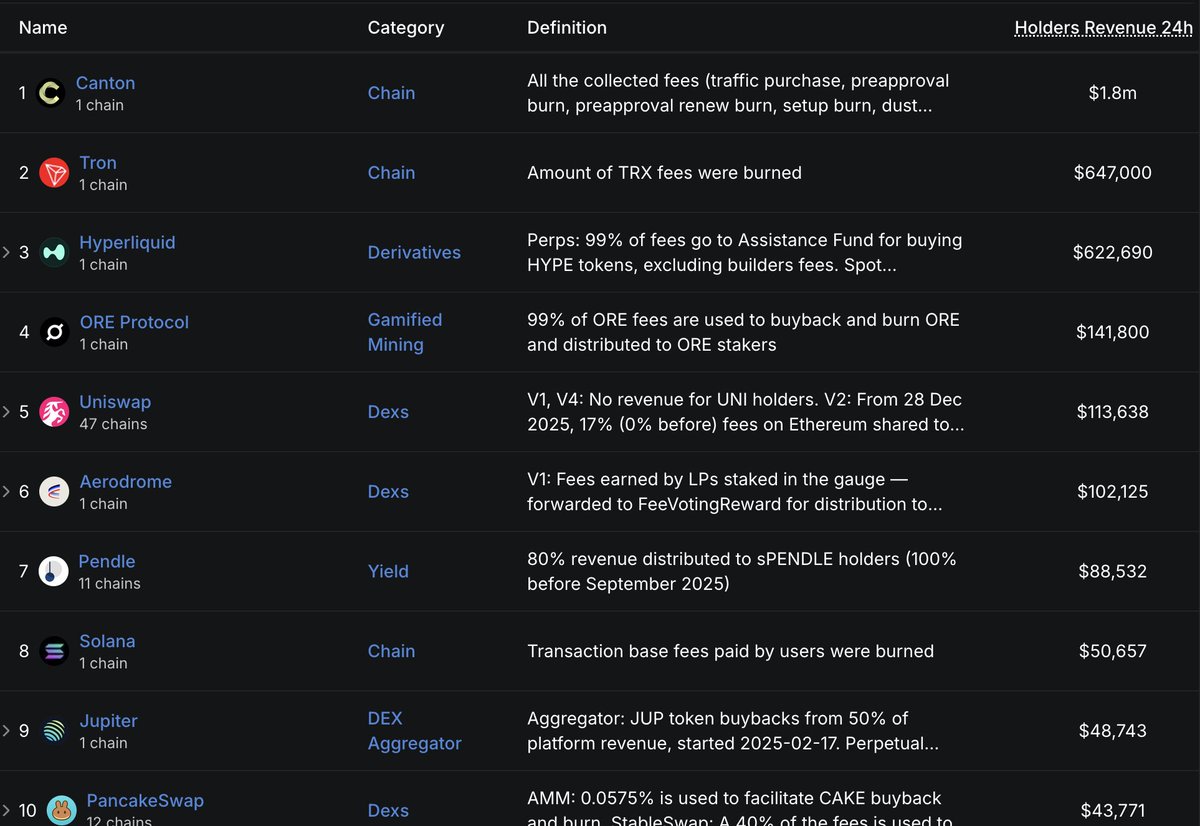Open Chain category in Solana row

coord(391,651)
